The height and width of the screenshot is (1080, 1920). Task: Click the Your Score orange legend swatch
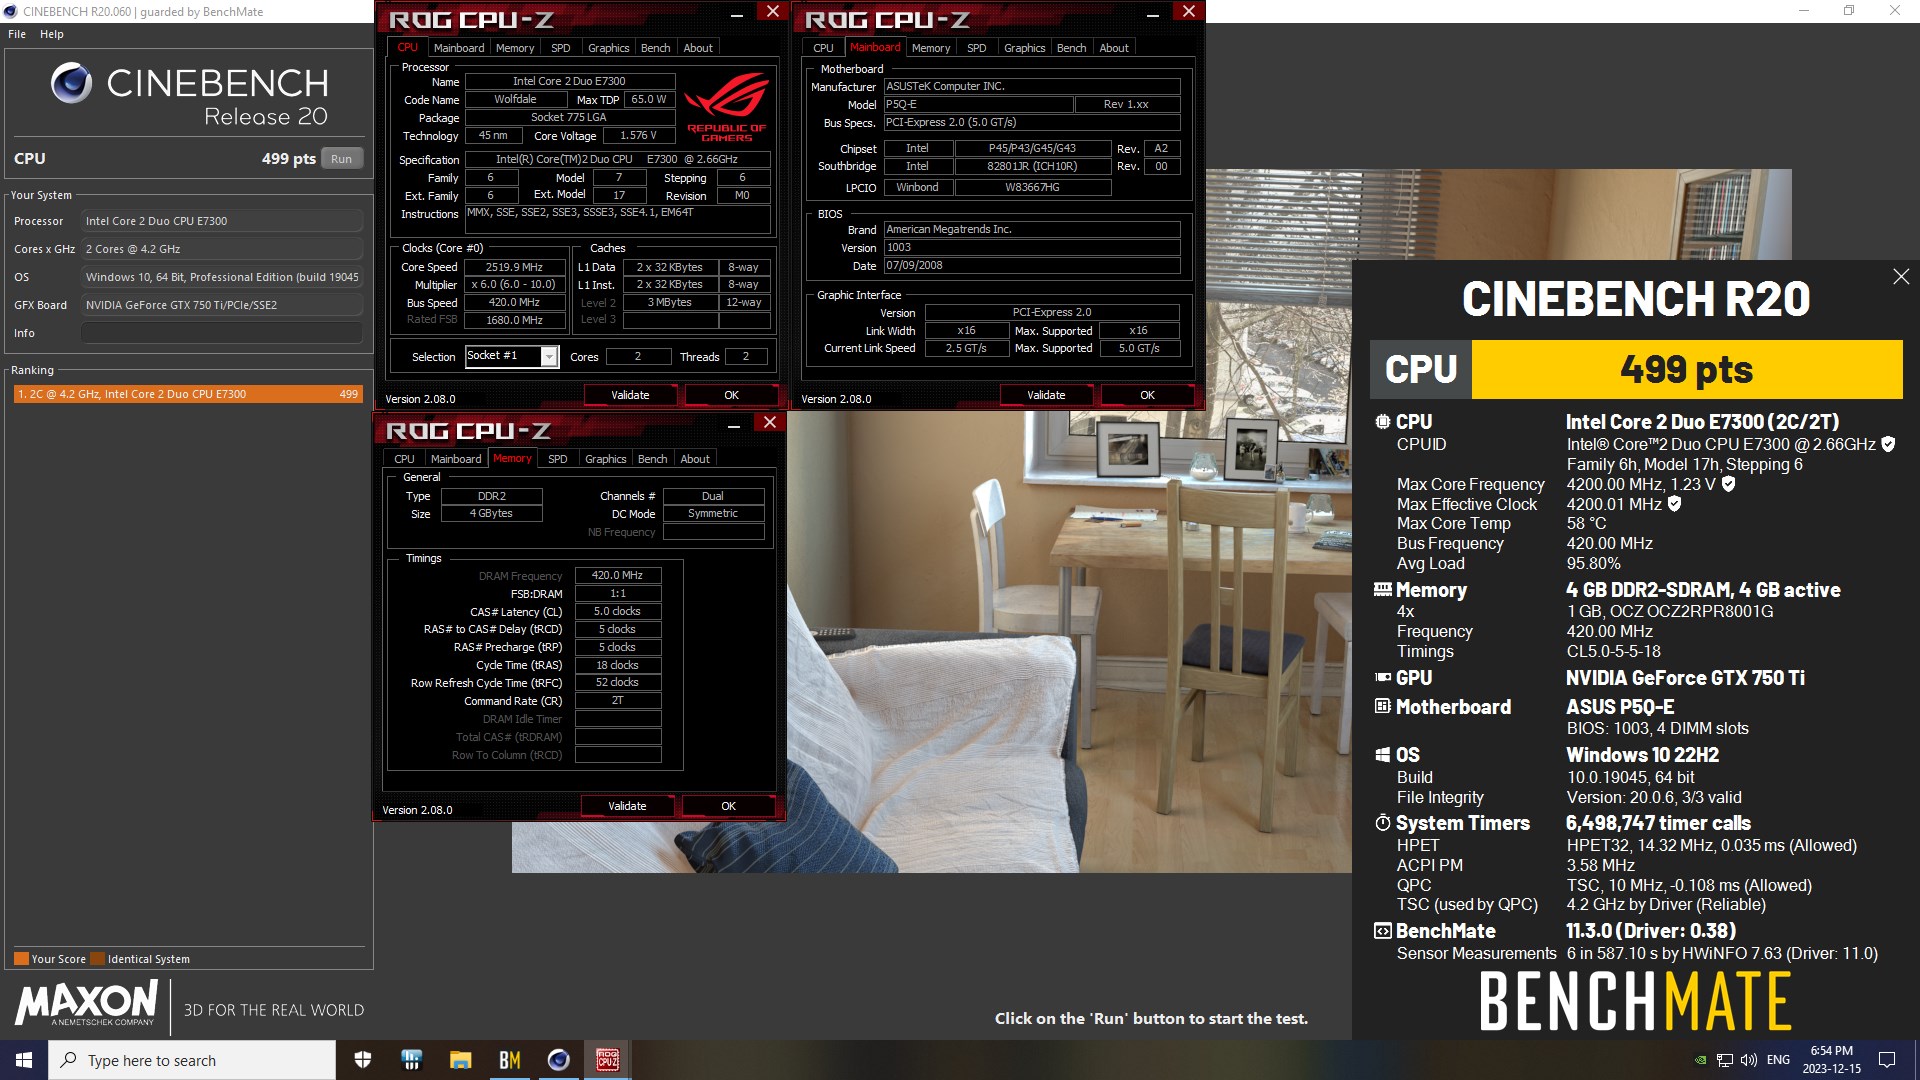pos(21,959)
